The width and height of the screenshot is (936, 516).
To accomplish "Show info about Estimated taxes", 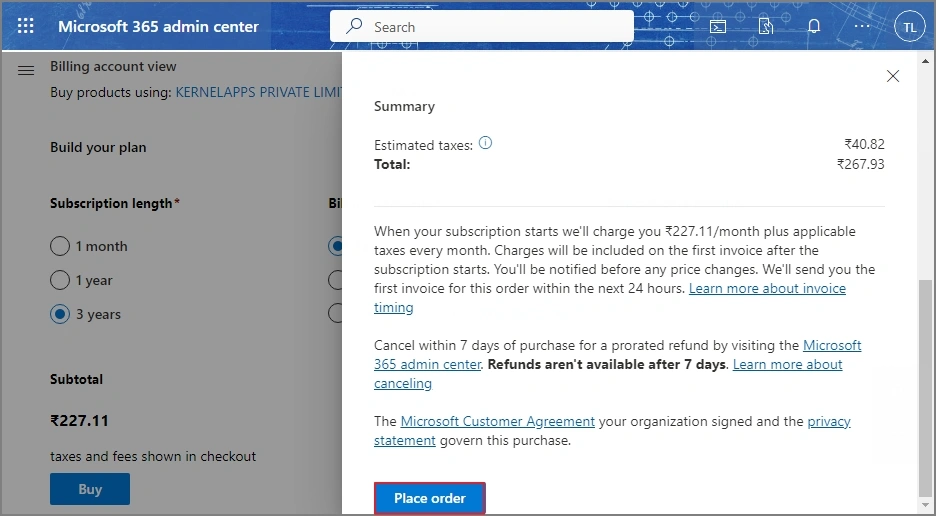I will pyautogui.click(x=485, y=143).
